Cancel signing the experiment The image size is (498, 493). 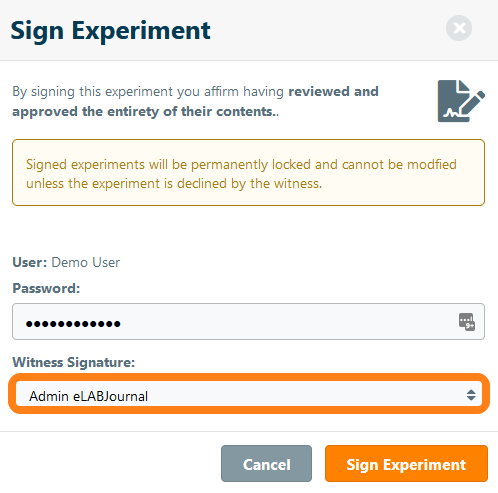click(x=266, y=464)
